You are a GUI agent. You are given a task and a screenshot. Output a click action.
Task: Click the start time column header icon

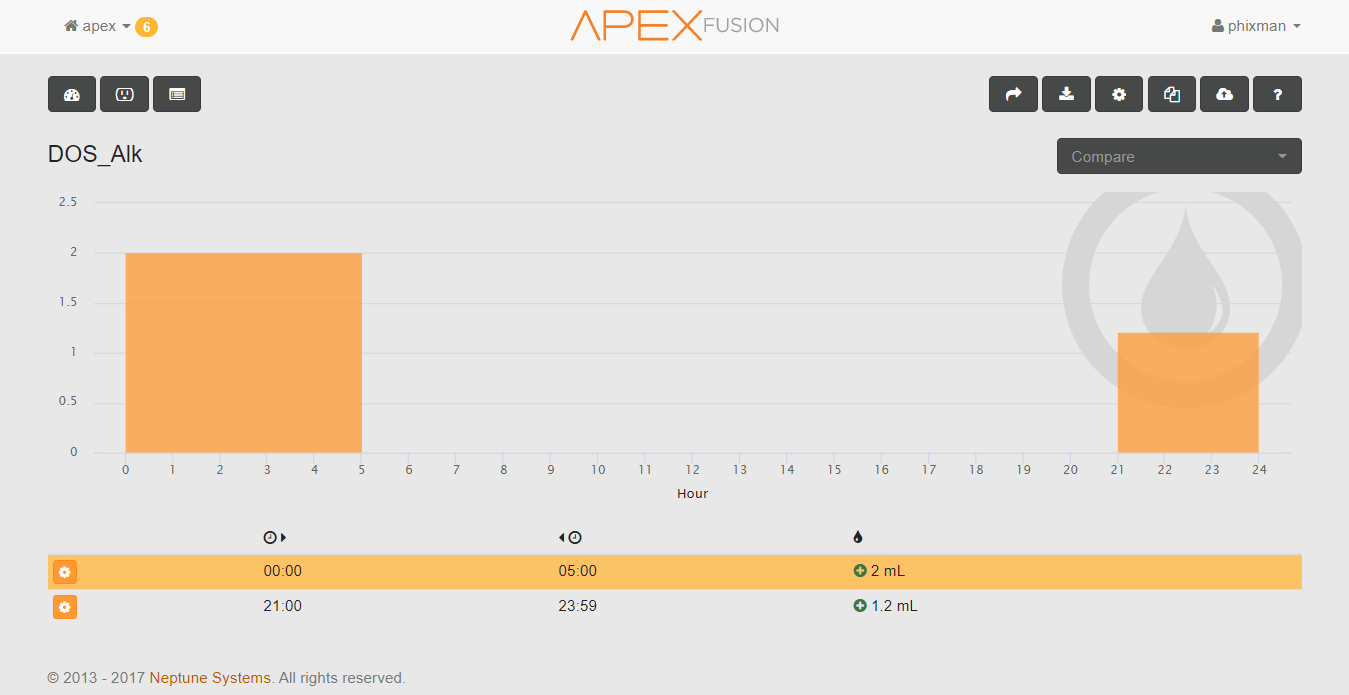pyautogui.click(x=274, y=538)
